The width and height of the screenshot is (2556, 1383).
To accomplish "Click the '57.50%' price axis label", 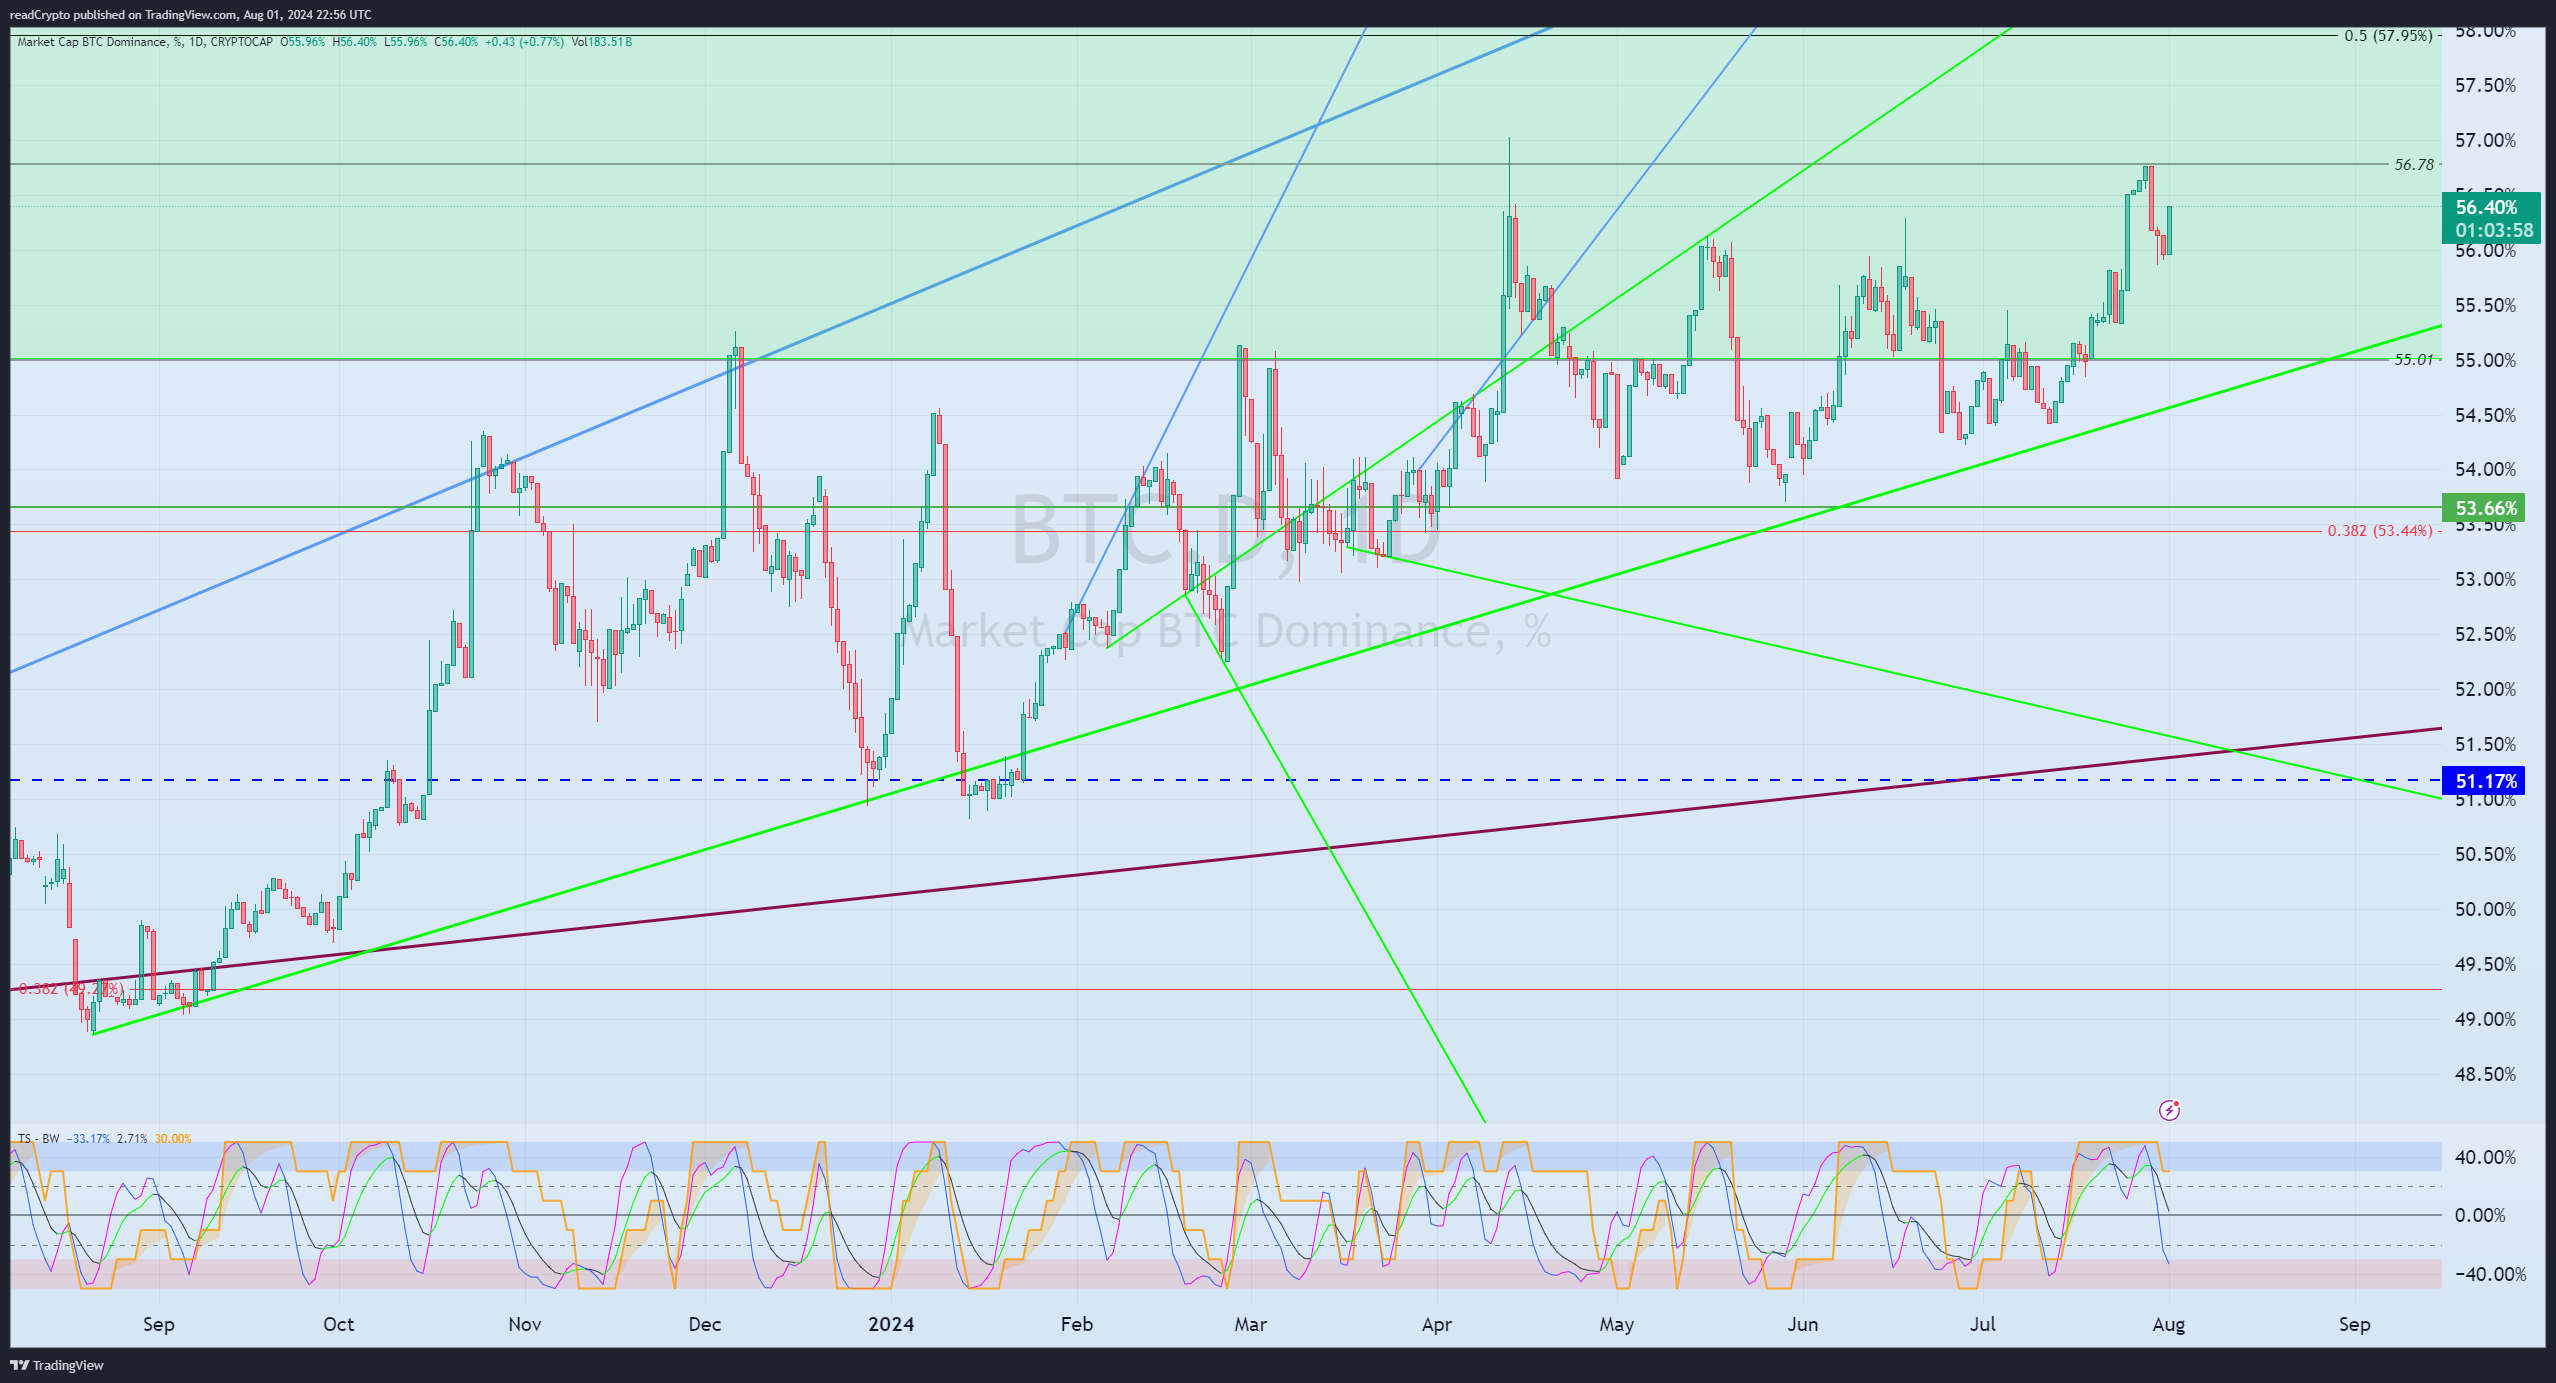I will [2485, 85].
